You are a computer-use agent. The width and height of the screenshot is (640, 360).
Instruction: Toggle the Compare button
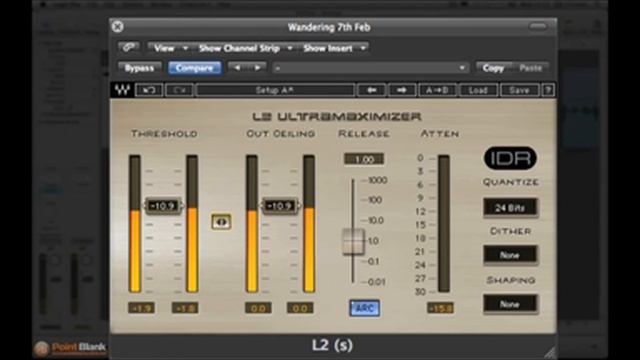click(x=195, y=68)
